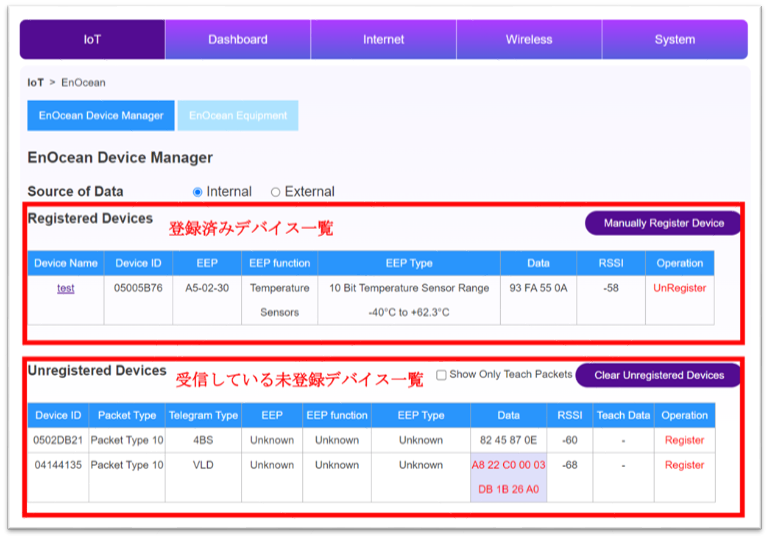
Task: Click Manually Register Device button
Action: tap(663, 223)
